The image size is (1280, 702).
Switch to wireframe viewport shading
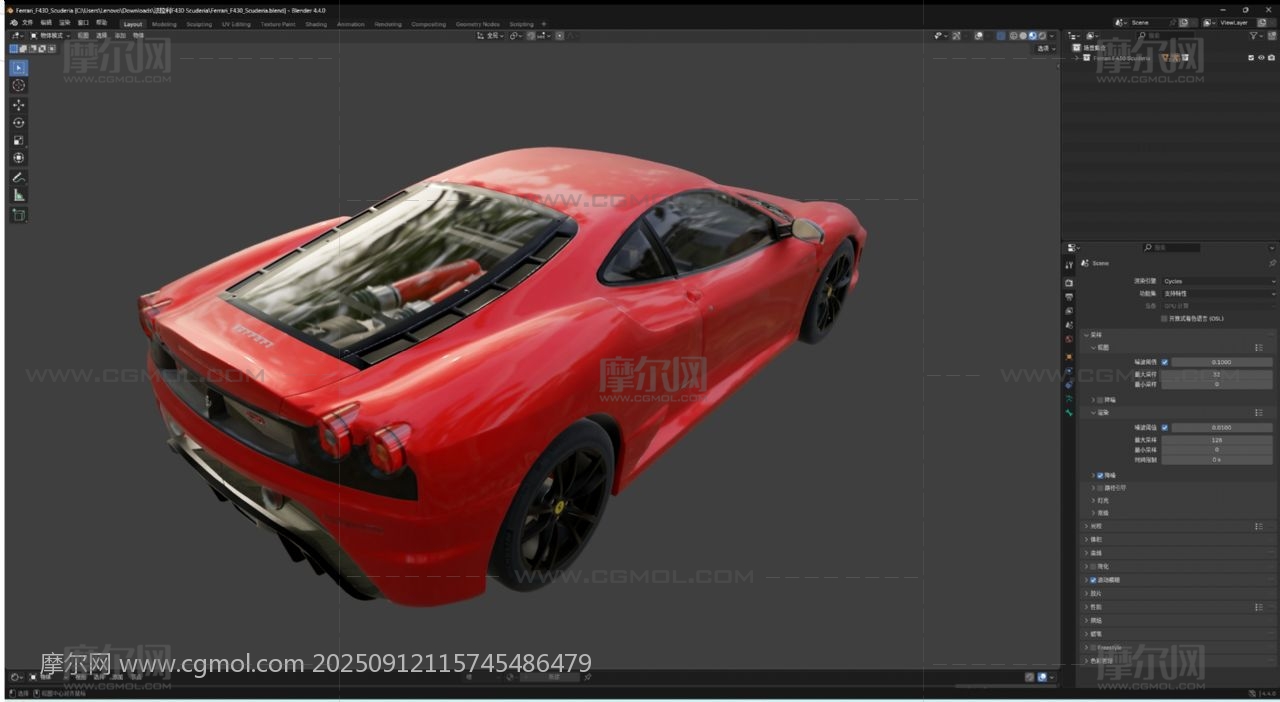[x=1013, y=36]
